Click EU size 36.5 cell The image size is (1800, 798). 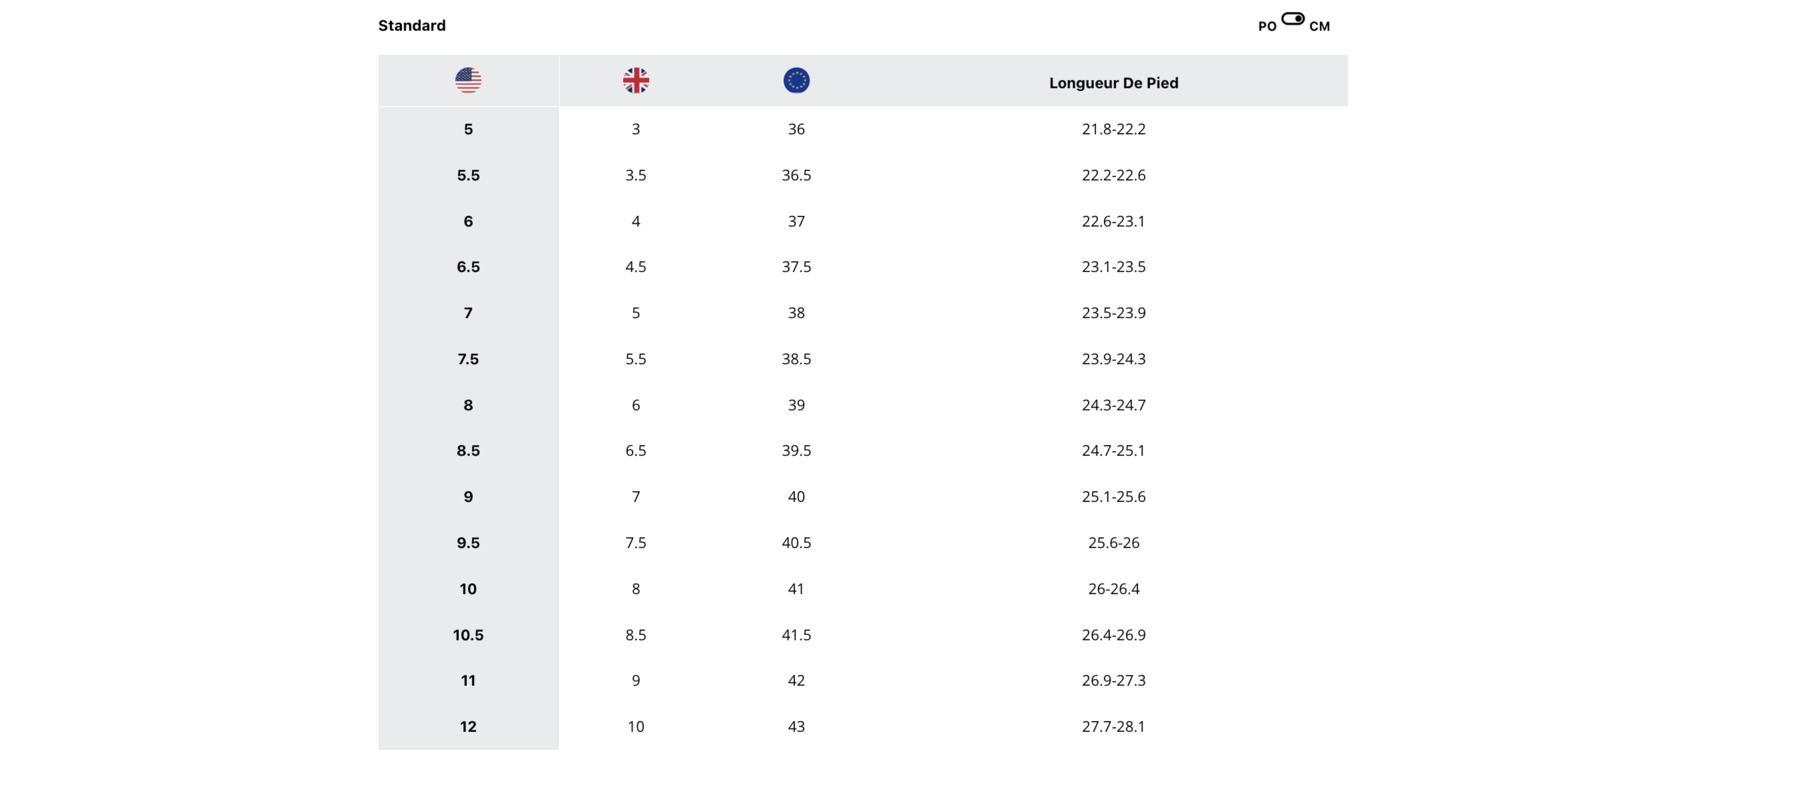[x=796, y=175]
